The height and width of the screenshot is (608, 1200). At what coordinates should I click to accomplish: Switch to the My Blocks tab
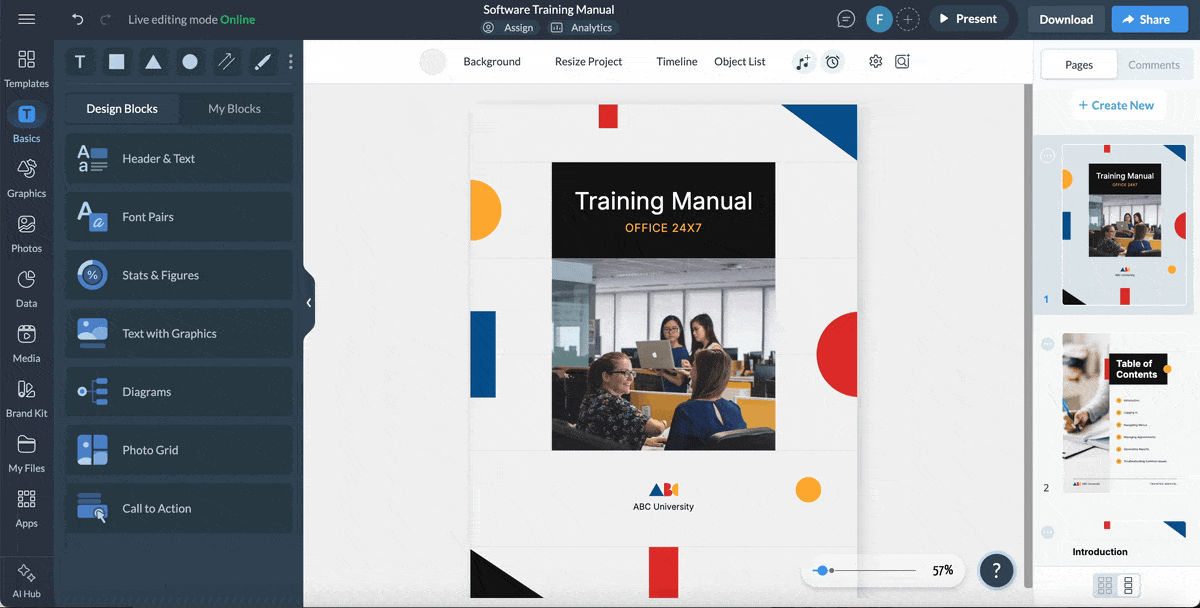[236, 108]
